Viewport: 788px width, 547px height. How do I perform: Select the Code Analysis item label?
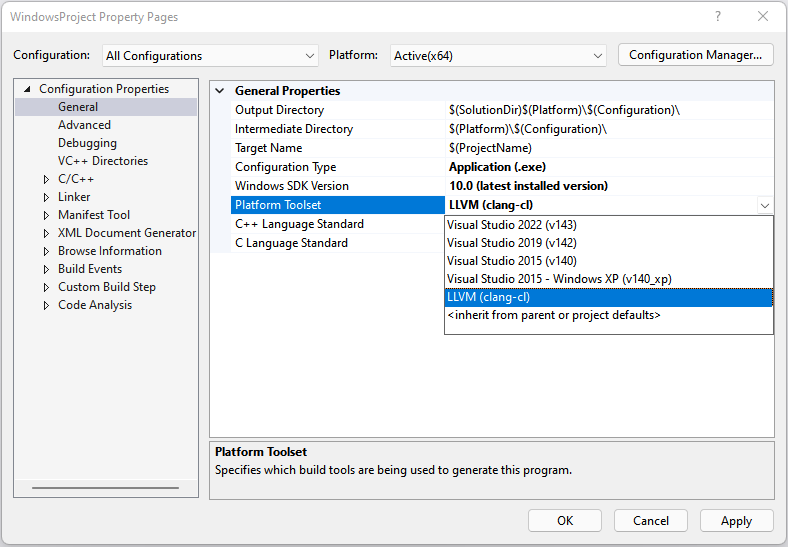(x=95, y=305)
